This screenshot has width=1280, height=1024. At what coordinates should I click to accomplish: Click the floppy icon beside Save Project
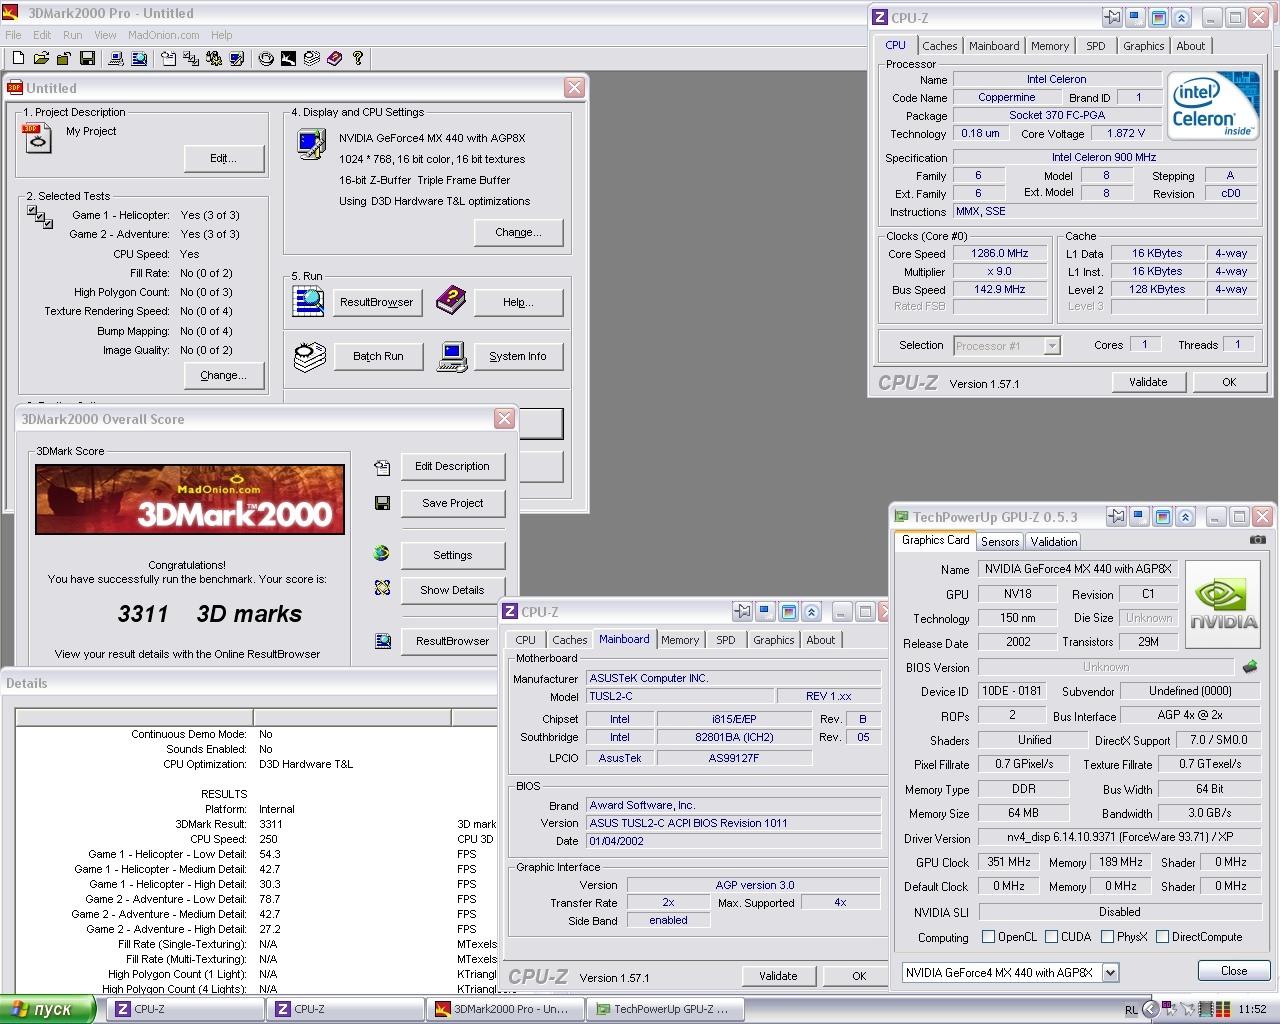point(382,503)
